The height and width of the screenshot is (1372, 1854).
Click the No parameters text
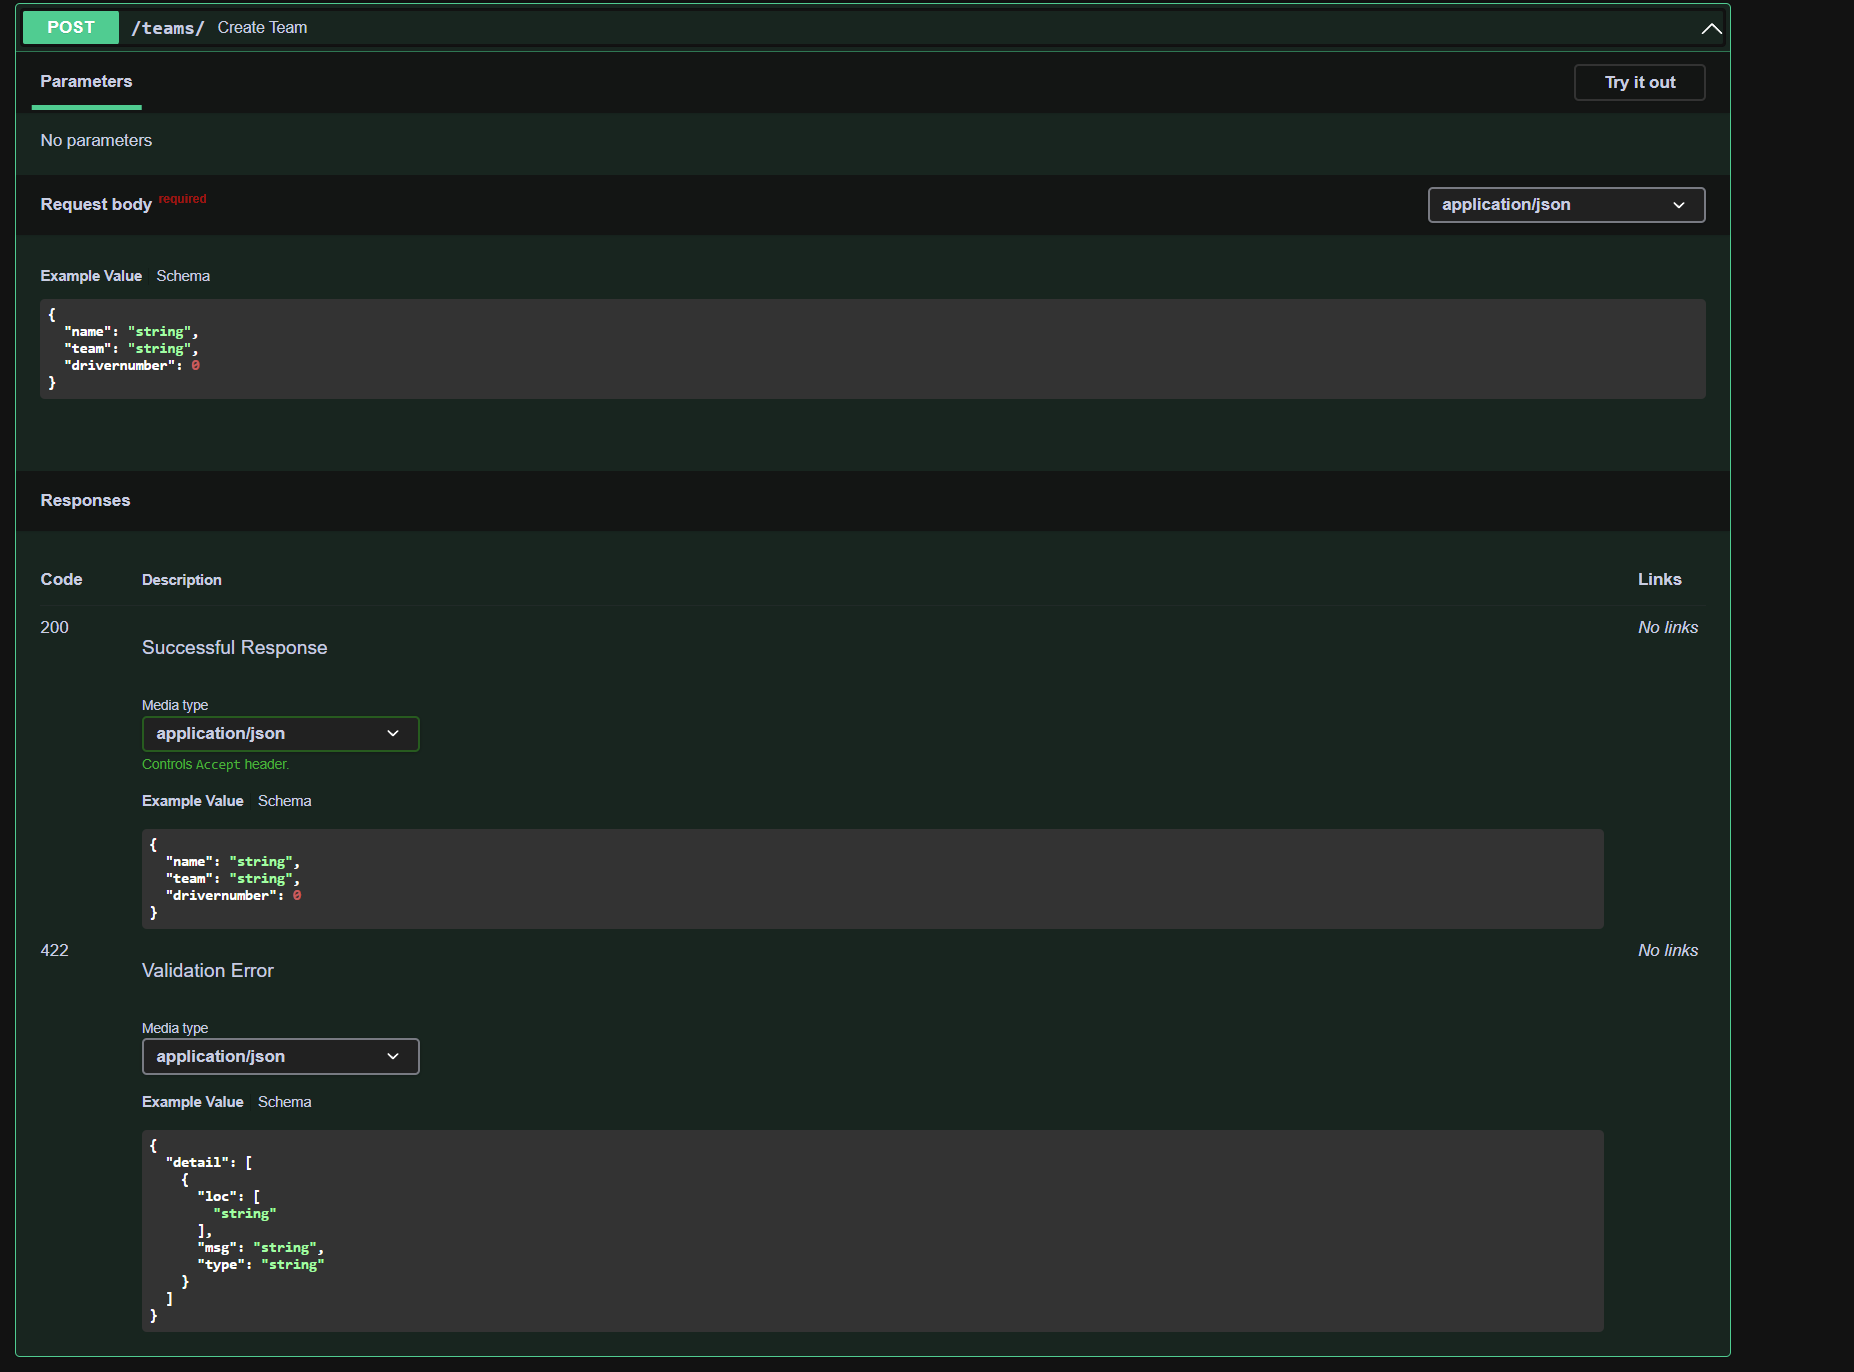point(96,141)
